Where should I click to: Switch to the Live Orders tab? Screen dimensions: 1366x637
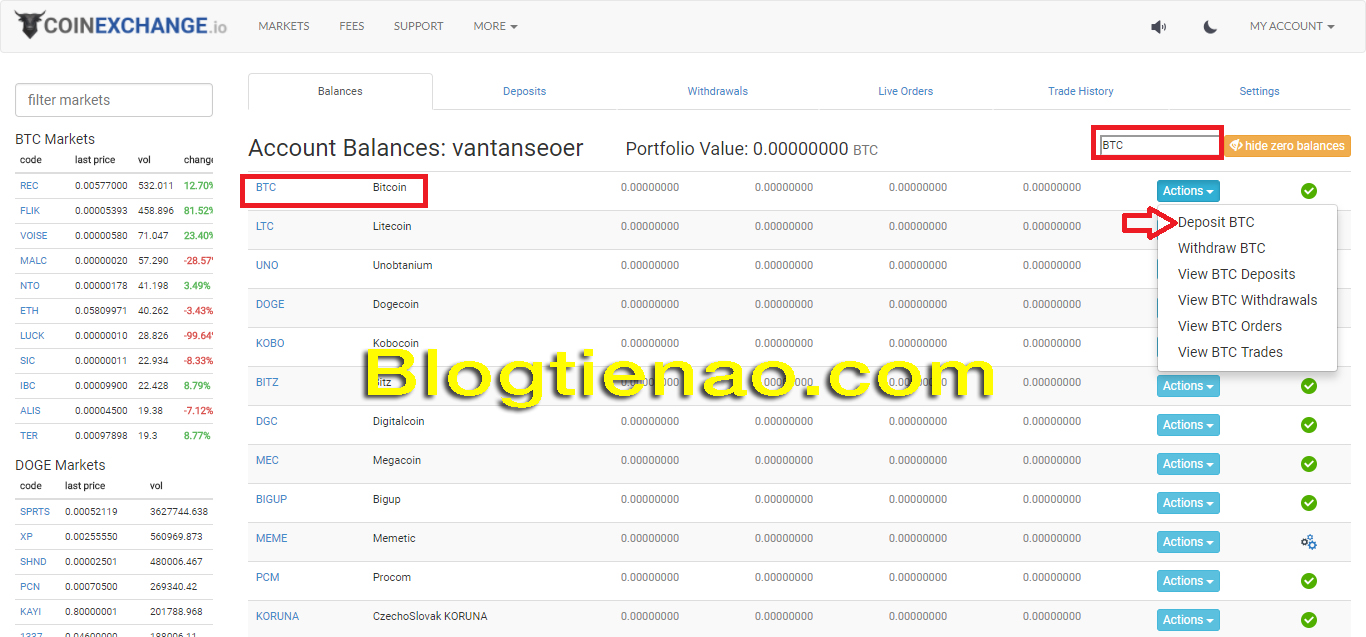click(905, 91)
